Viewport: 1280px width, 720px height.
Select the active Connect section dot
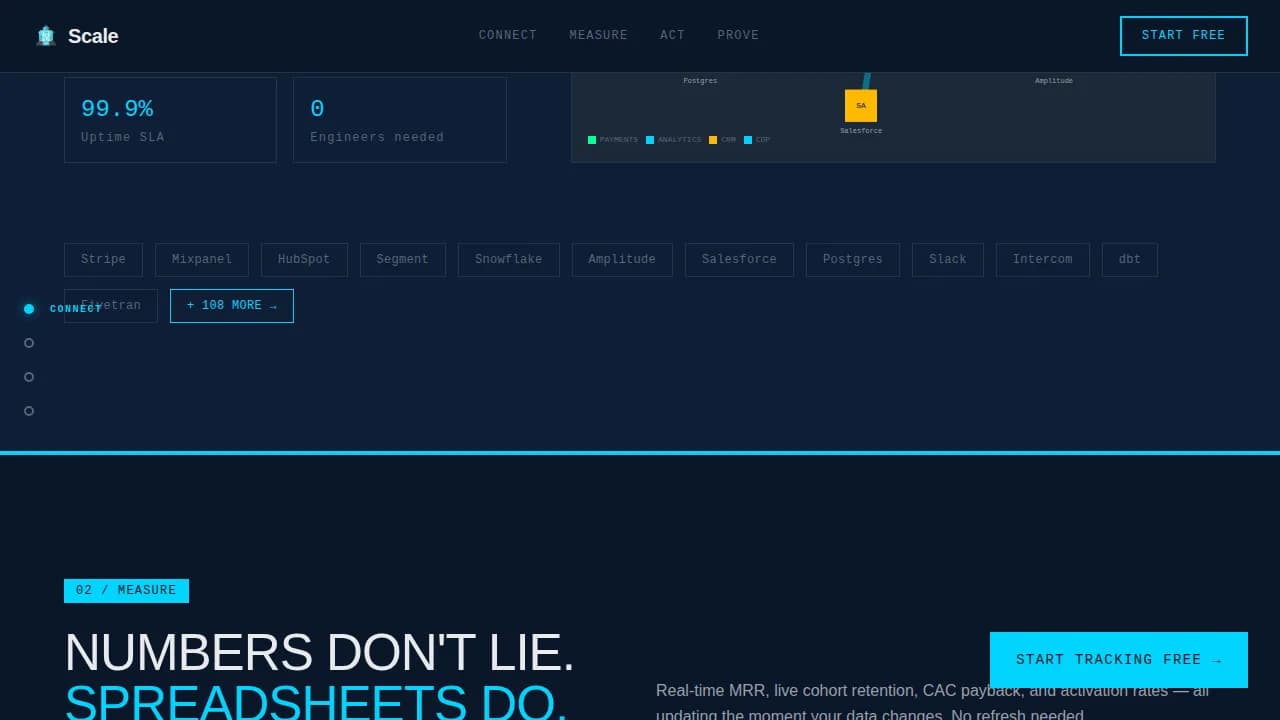coord(29,309)
